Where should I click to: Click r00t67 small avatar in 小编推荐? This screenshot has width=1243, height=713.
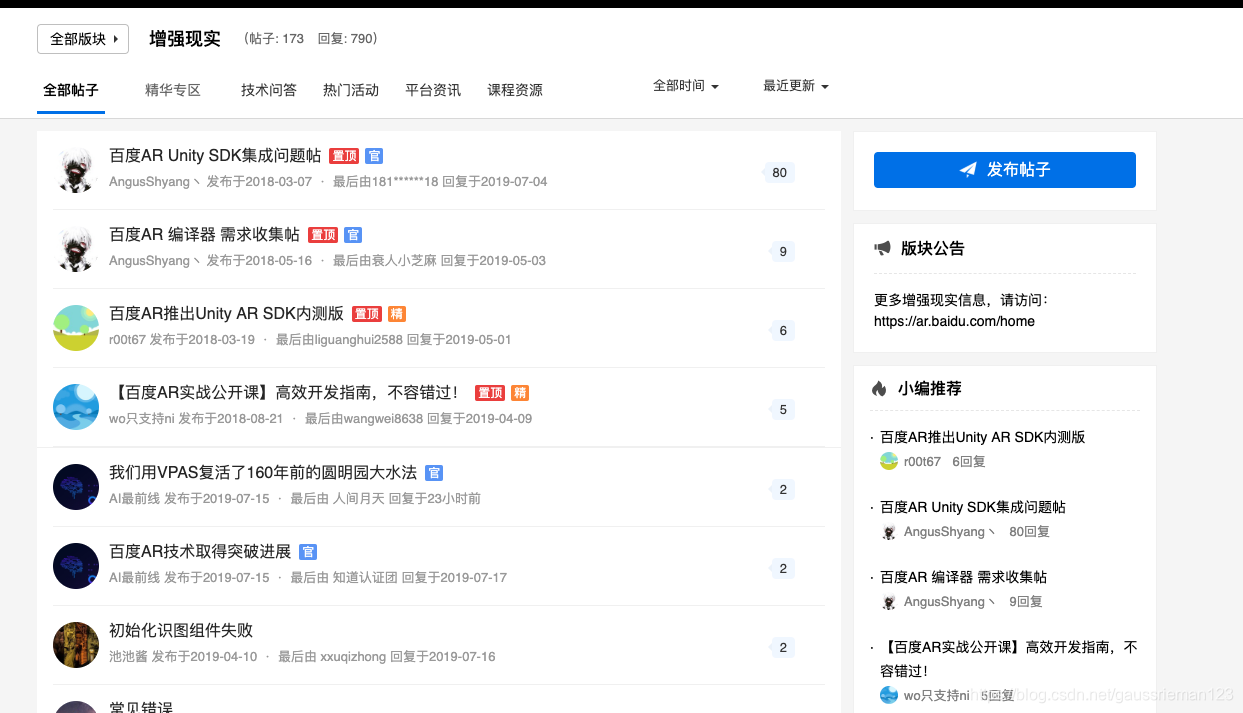(889, 461)
